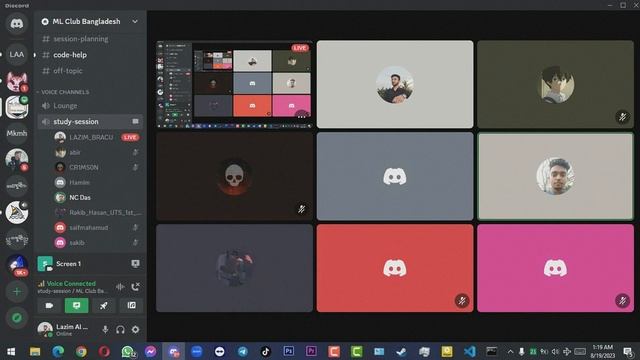Click the Add a Server plus icon
The width and height of the screenshot is (640, 360).
click(17, 291)
